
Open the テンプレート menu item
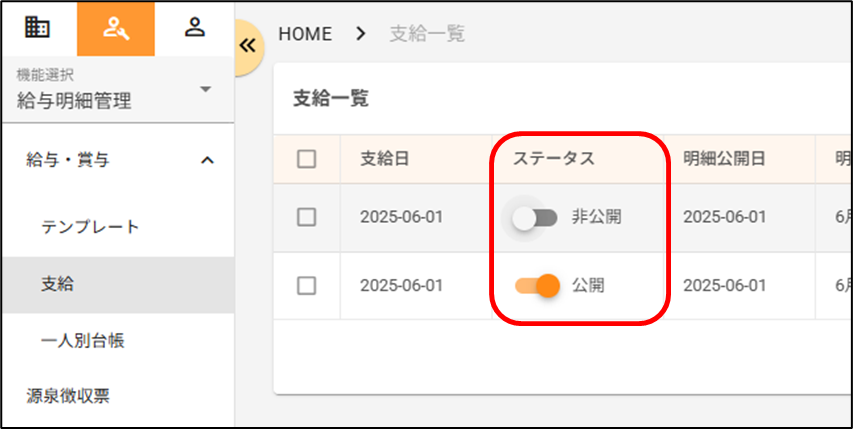tap(90, 227)
